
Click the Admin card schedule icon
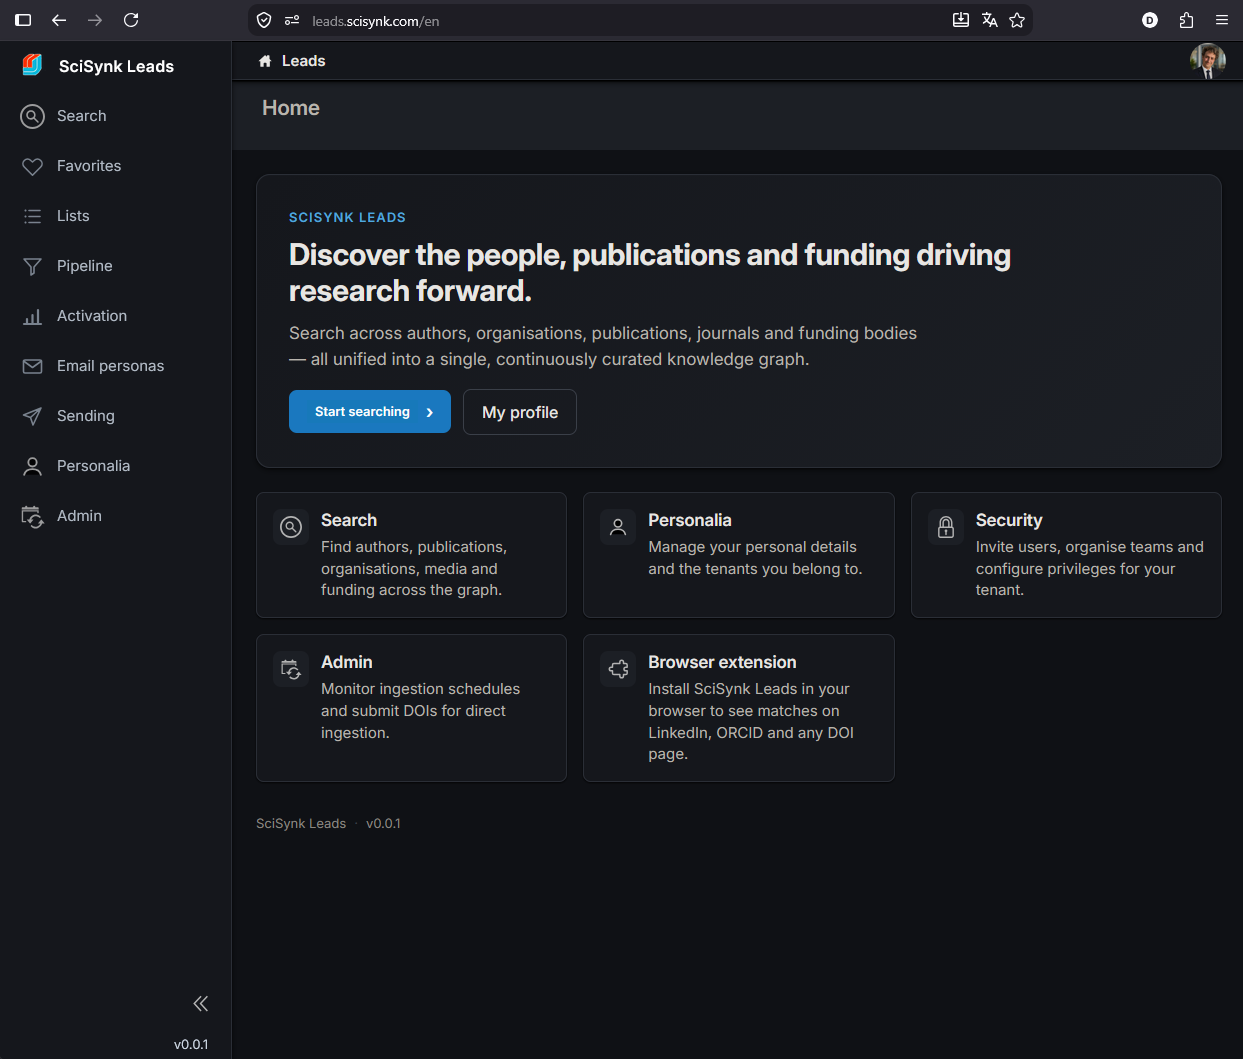pyautogui.click(x=291, y=669)
